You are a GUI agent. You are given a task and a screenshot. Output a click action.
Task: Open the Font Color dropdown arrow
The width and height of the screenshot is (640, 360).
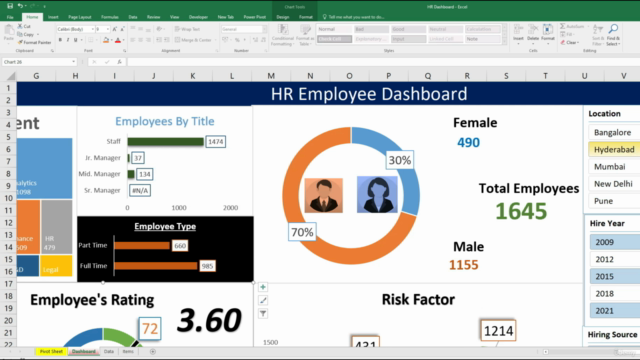coord(123,40)
